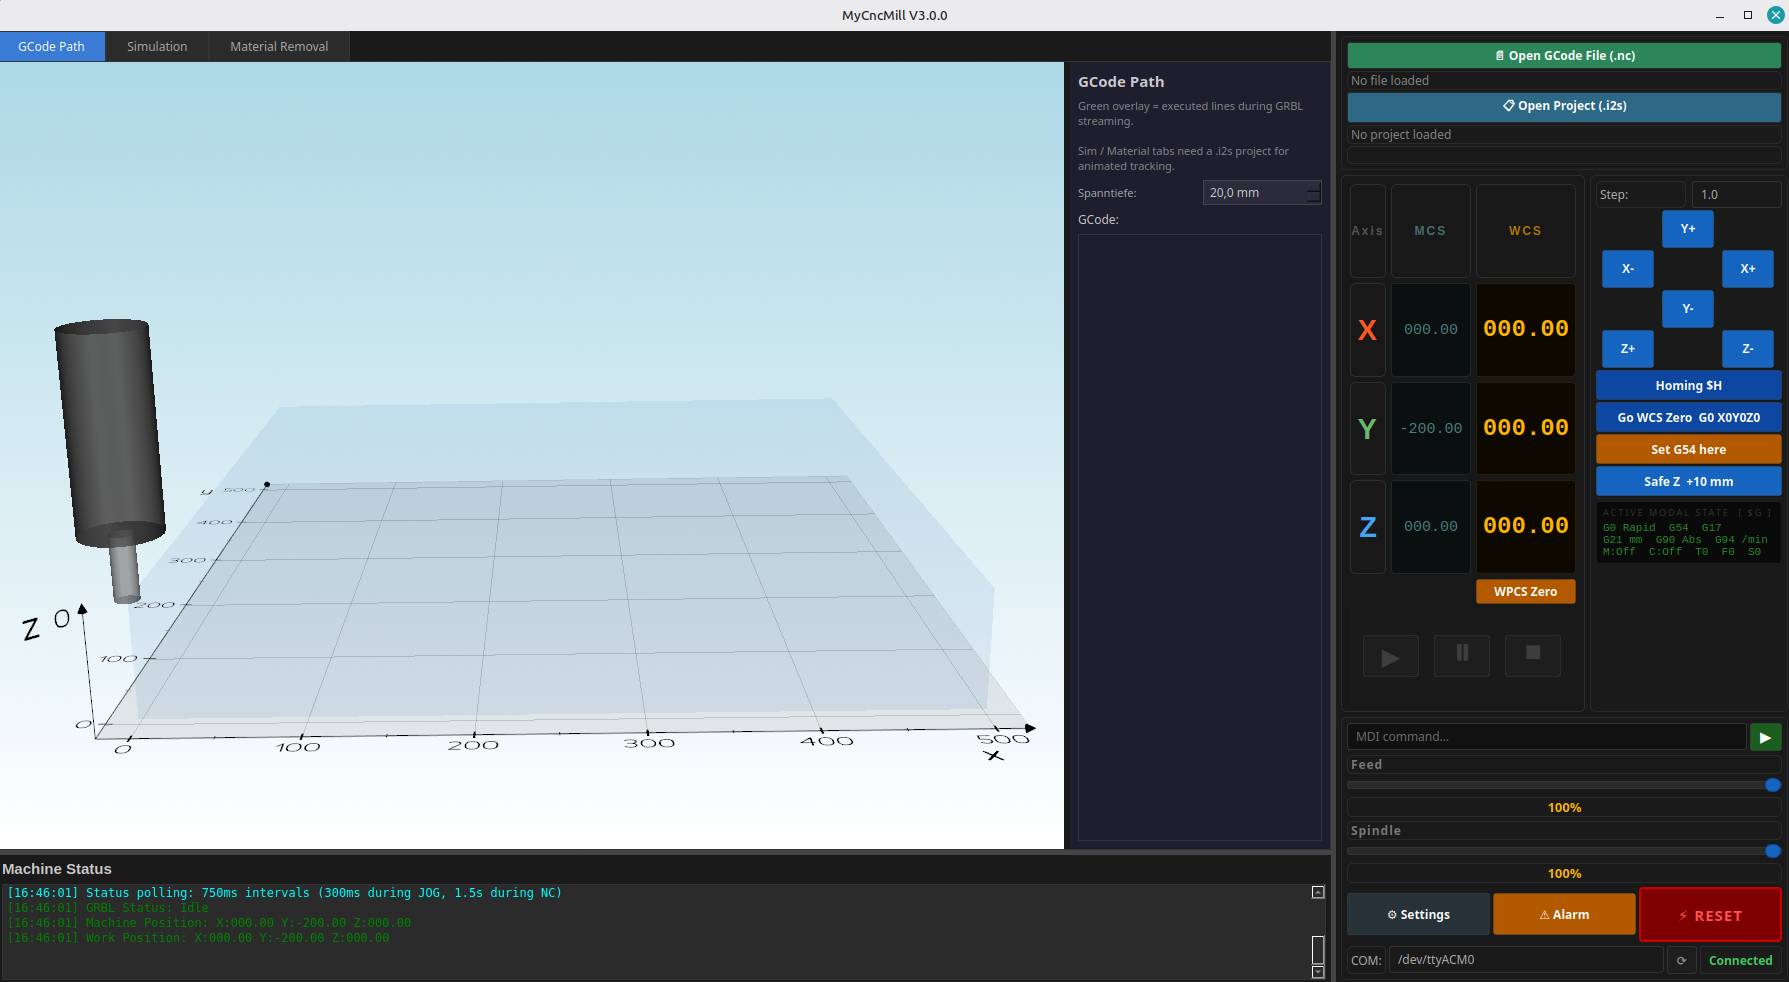Adjust the Spindle override slider handle
The width and height of the screenshot is (1789, 982).
[1773, 851]
